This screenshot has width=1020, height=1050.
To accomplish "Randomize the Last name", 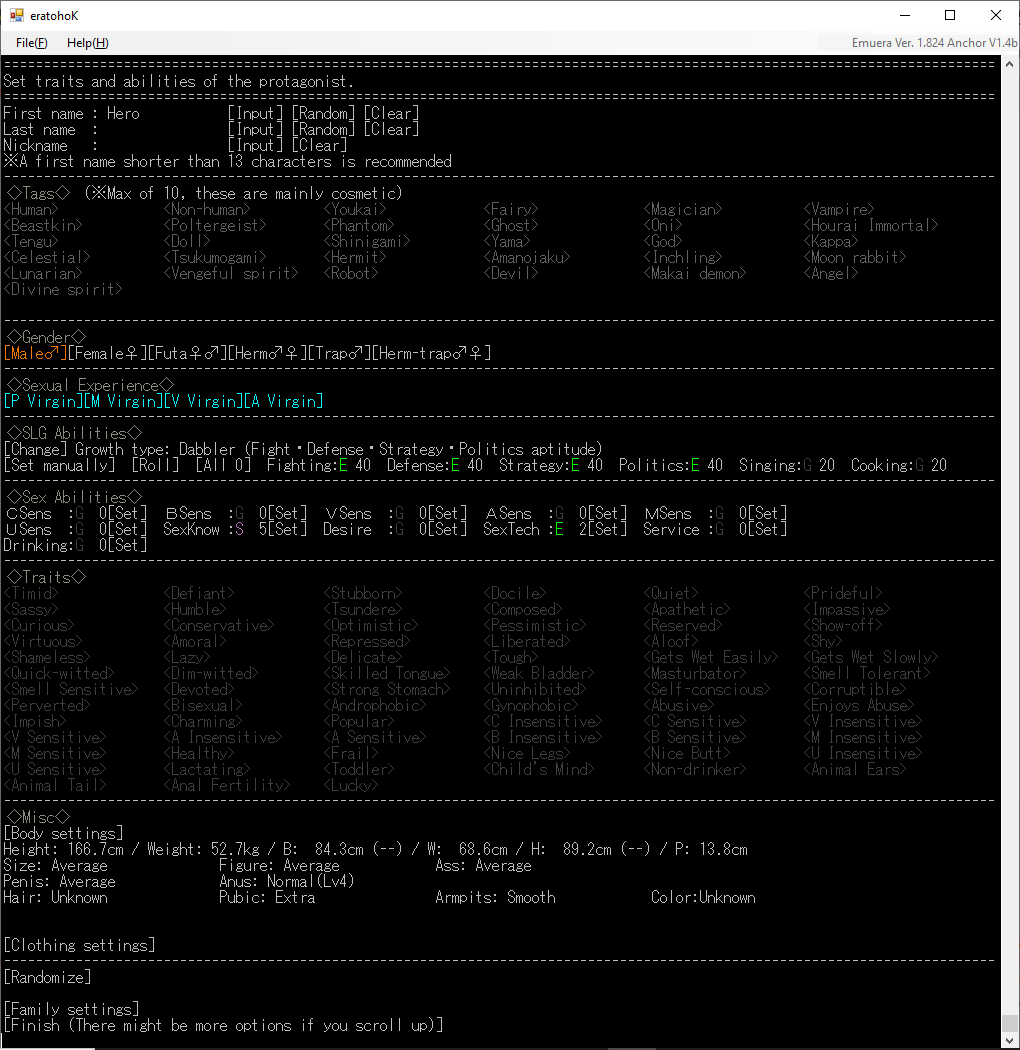I will (x=323, y=130).
